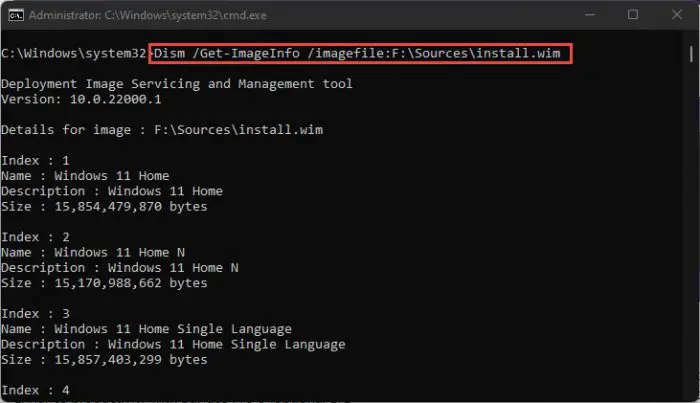Click the 'Deployment Image Servicing and Management tool' line
The width and height of the screenshot is (700, 403).
coord(177,84)
